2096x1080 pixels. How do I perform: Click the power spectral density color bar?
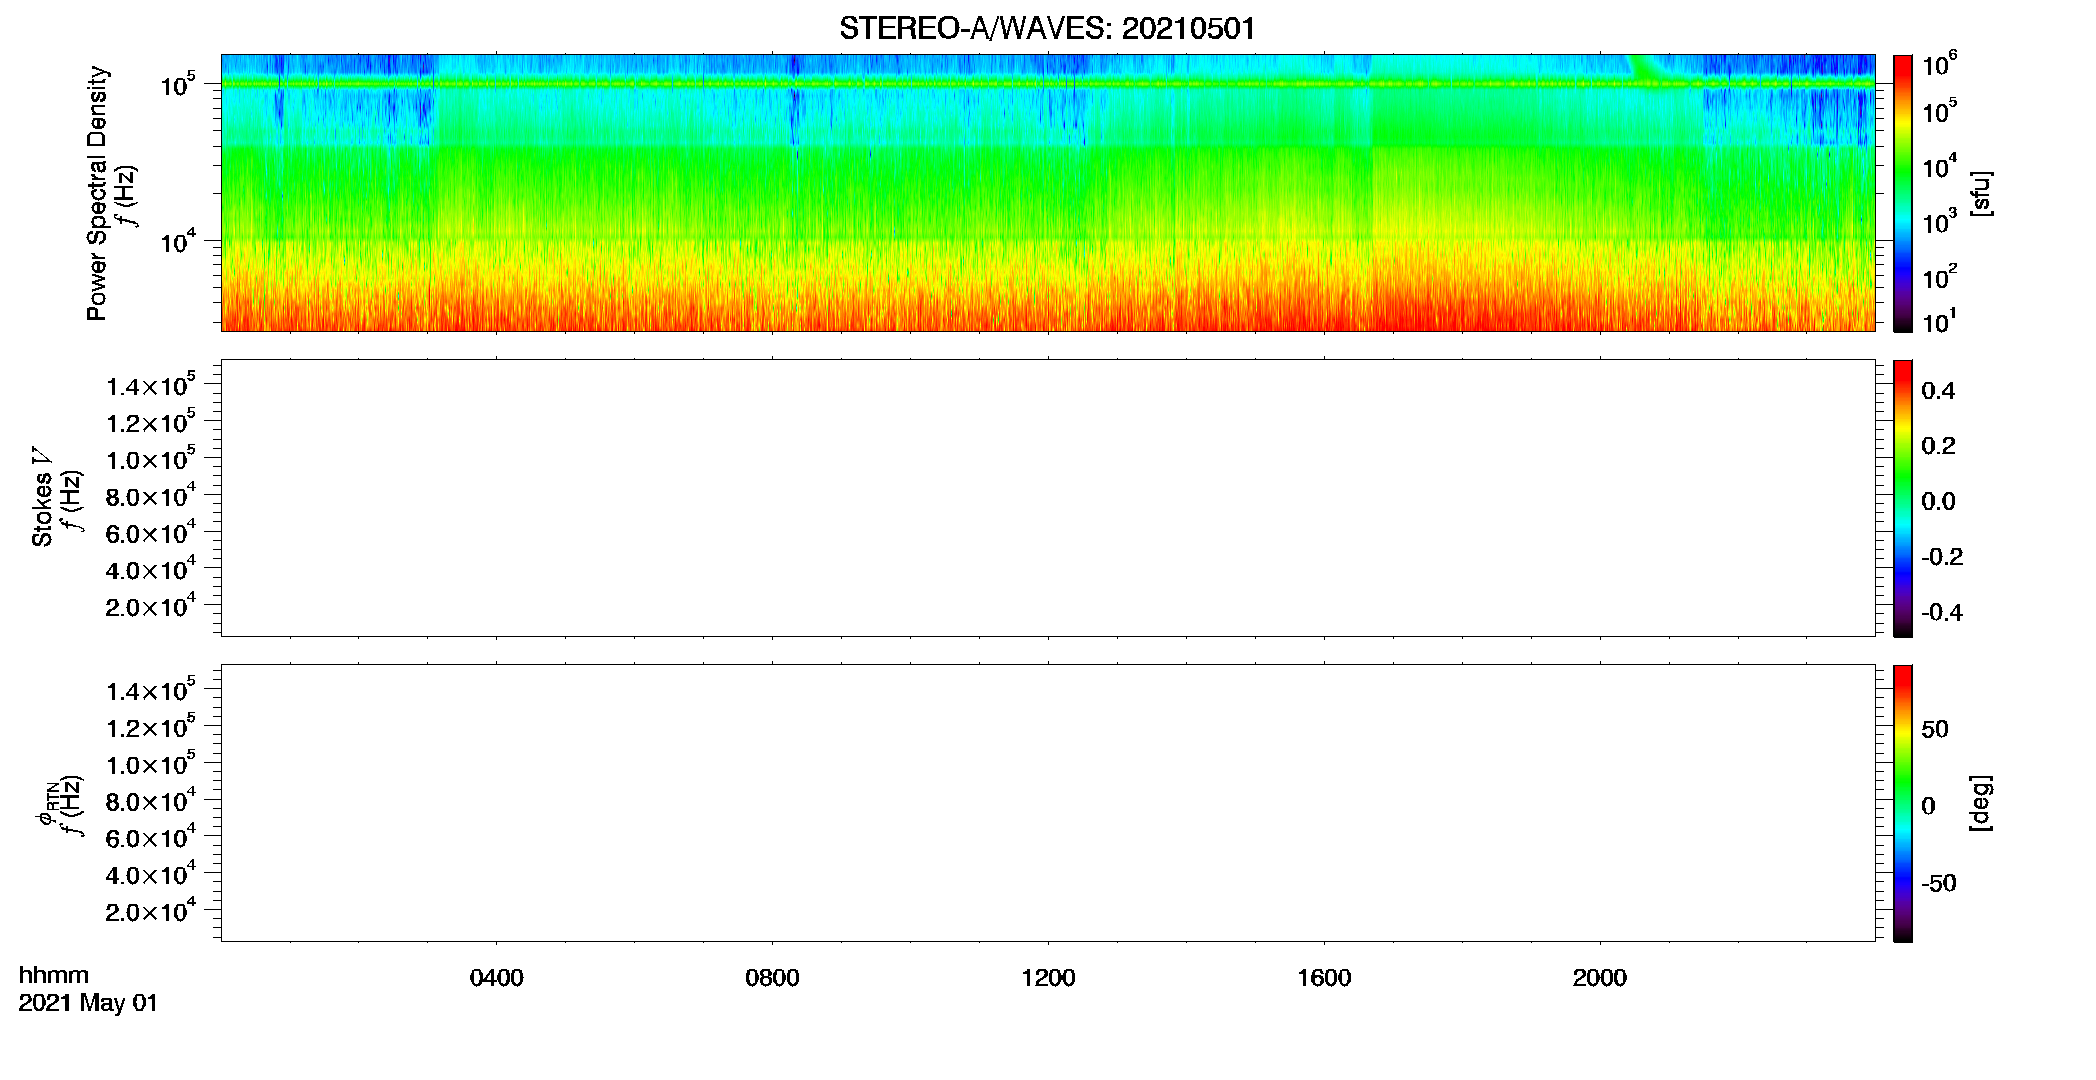1903,193
